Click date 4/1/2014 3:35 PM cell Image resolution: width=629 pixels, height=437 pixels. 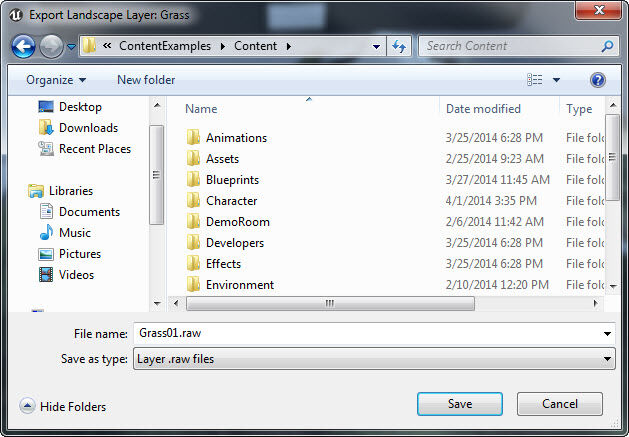pyautogui.click(x=491, y=201)
